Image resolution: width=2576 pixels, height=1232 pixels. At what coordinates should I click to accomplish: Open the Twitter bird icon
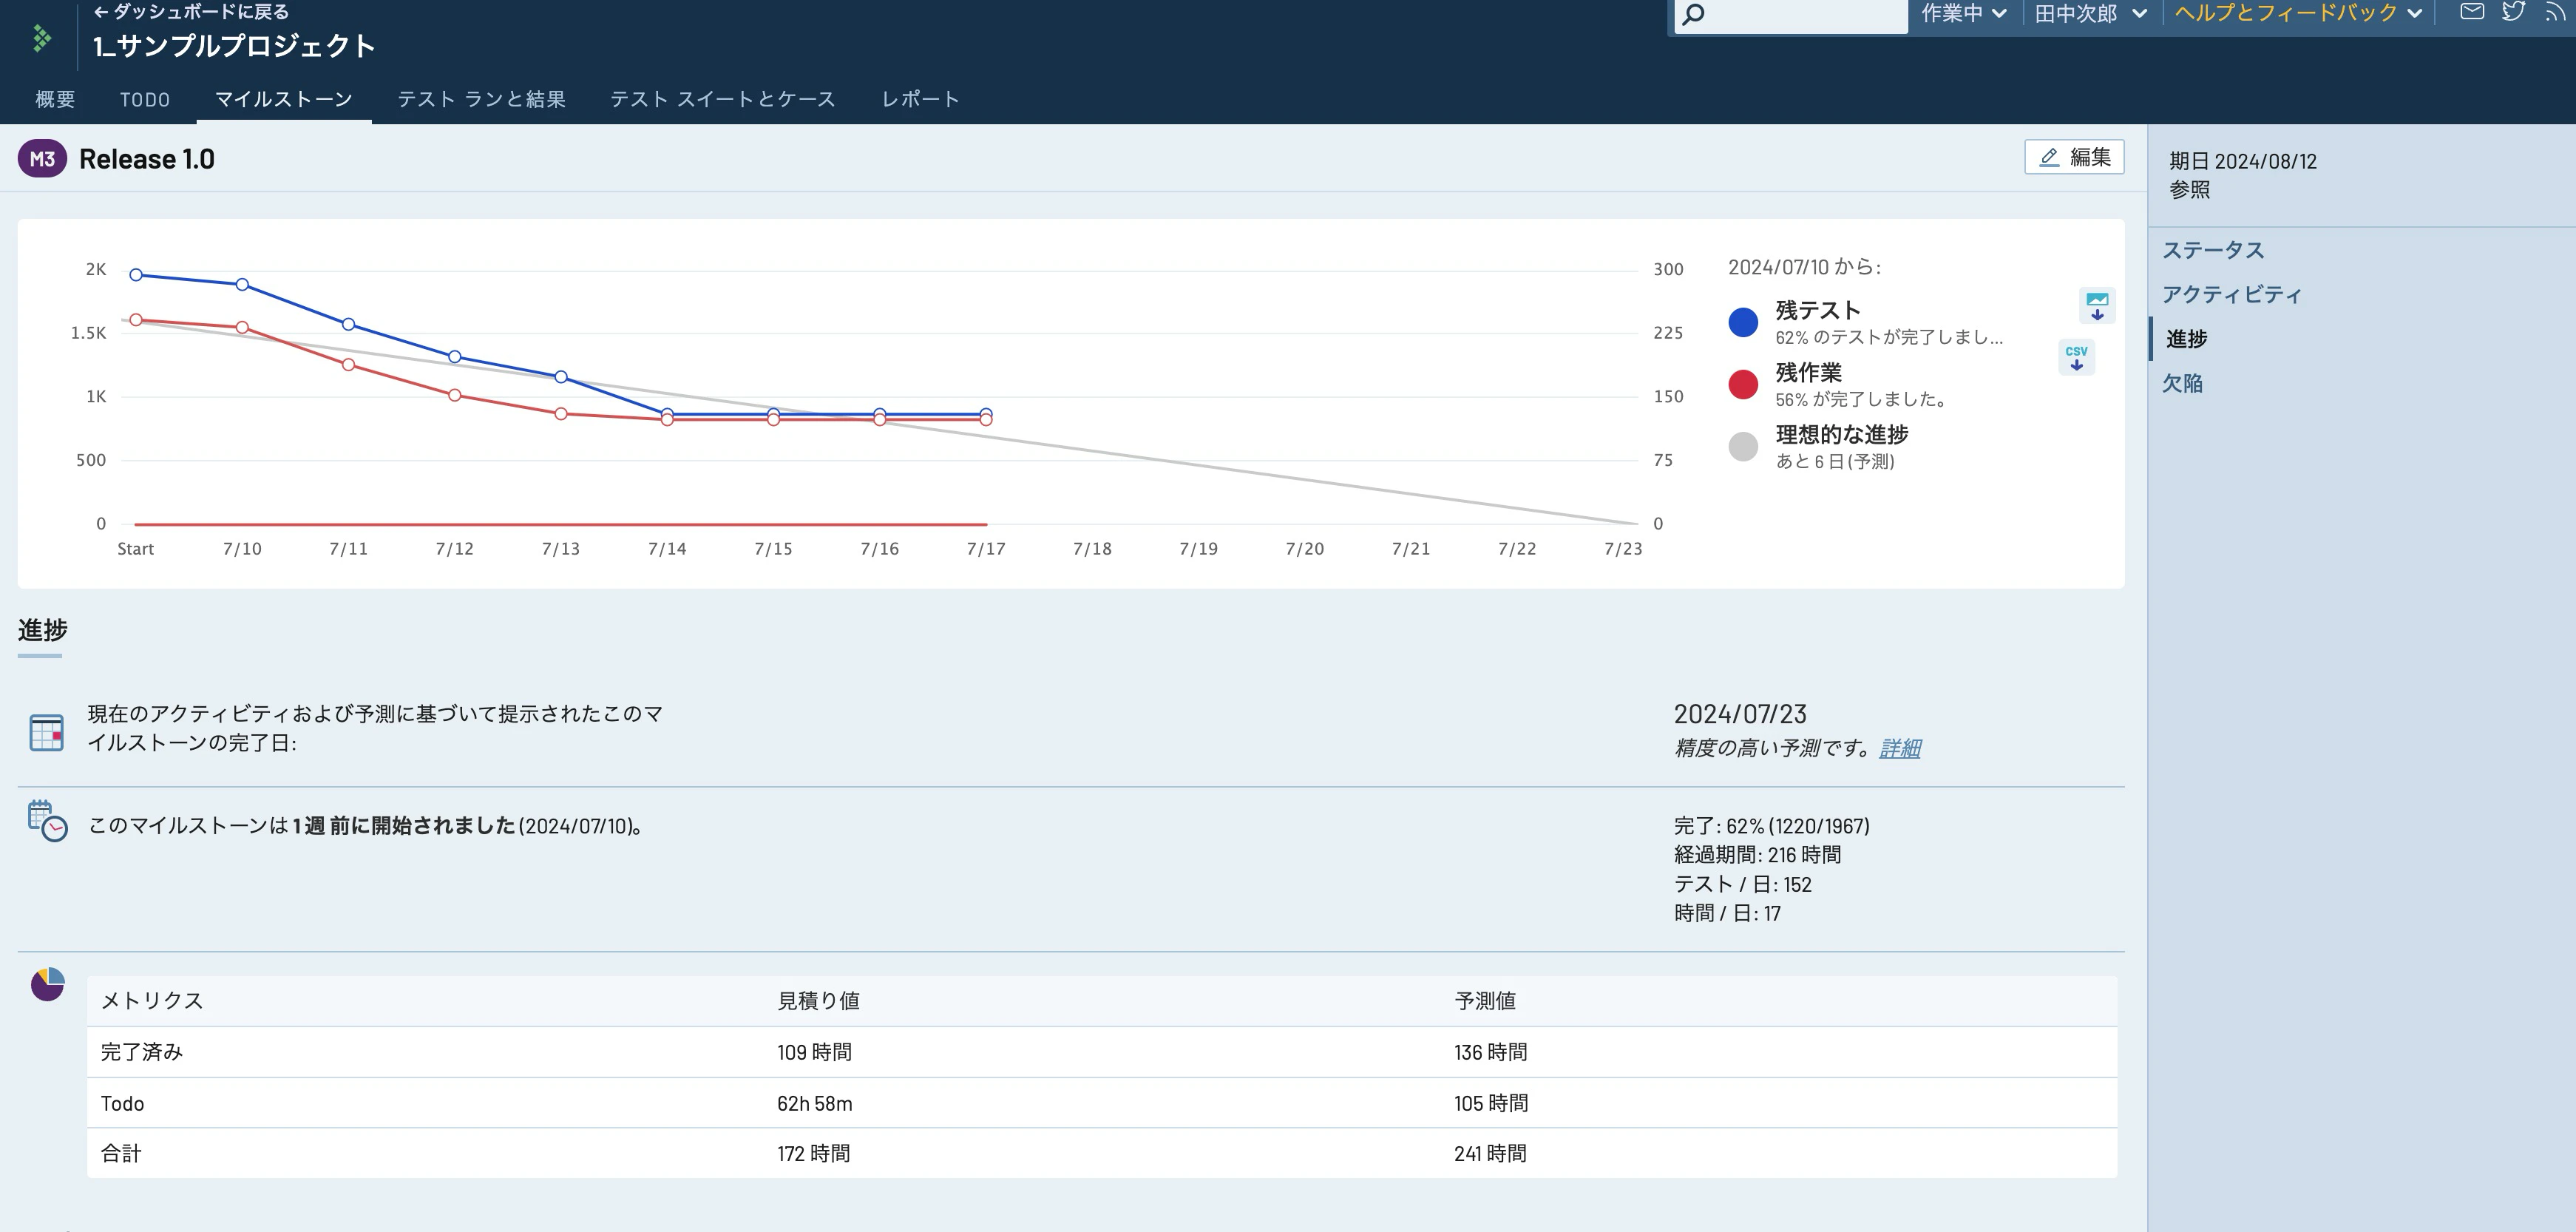[2514, 12]
